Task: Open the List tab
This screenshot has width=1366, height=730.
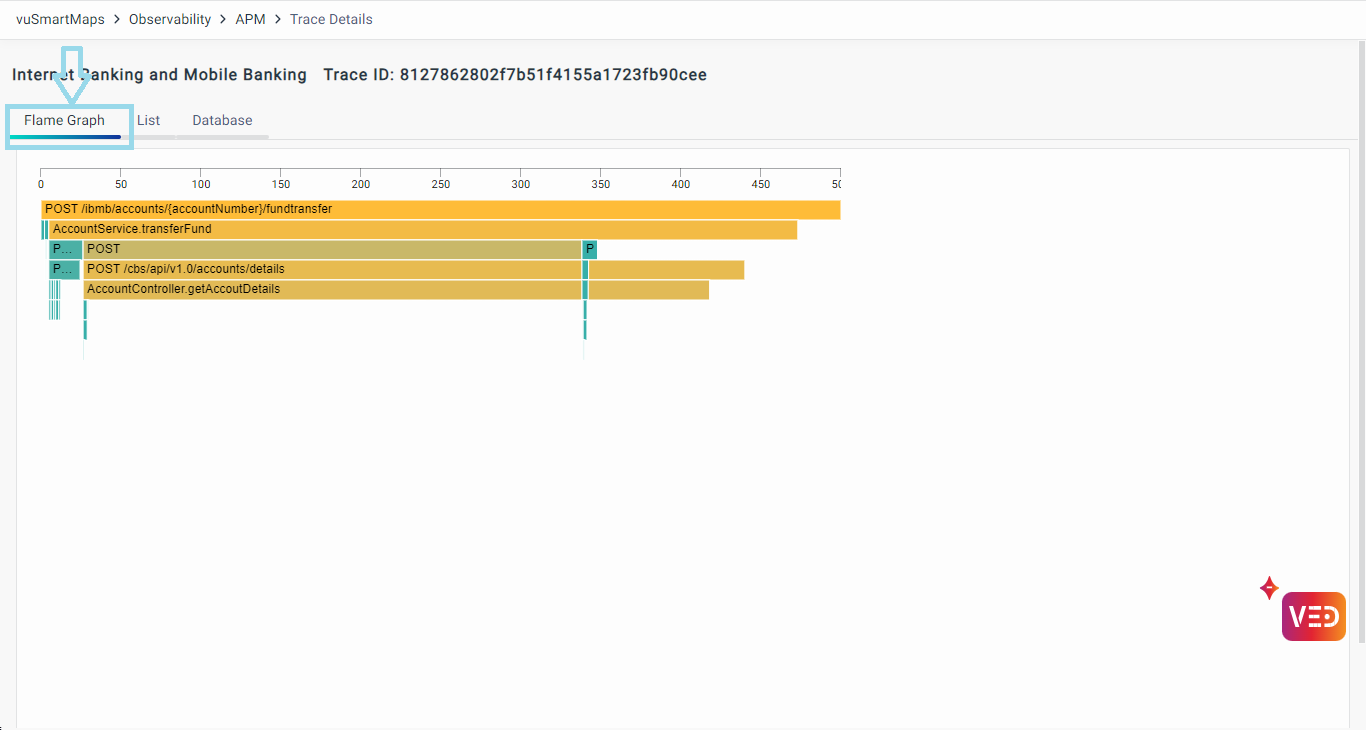Action: pyautogui.click(x=148, y=121)
